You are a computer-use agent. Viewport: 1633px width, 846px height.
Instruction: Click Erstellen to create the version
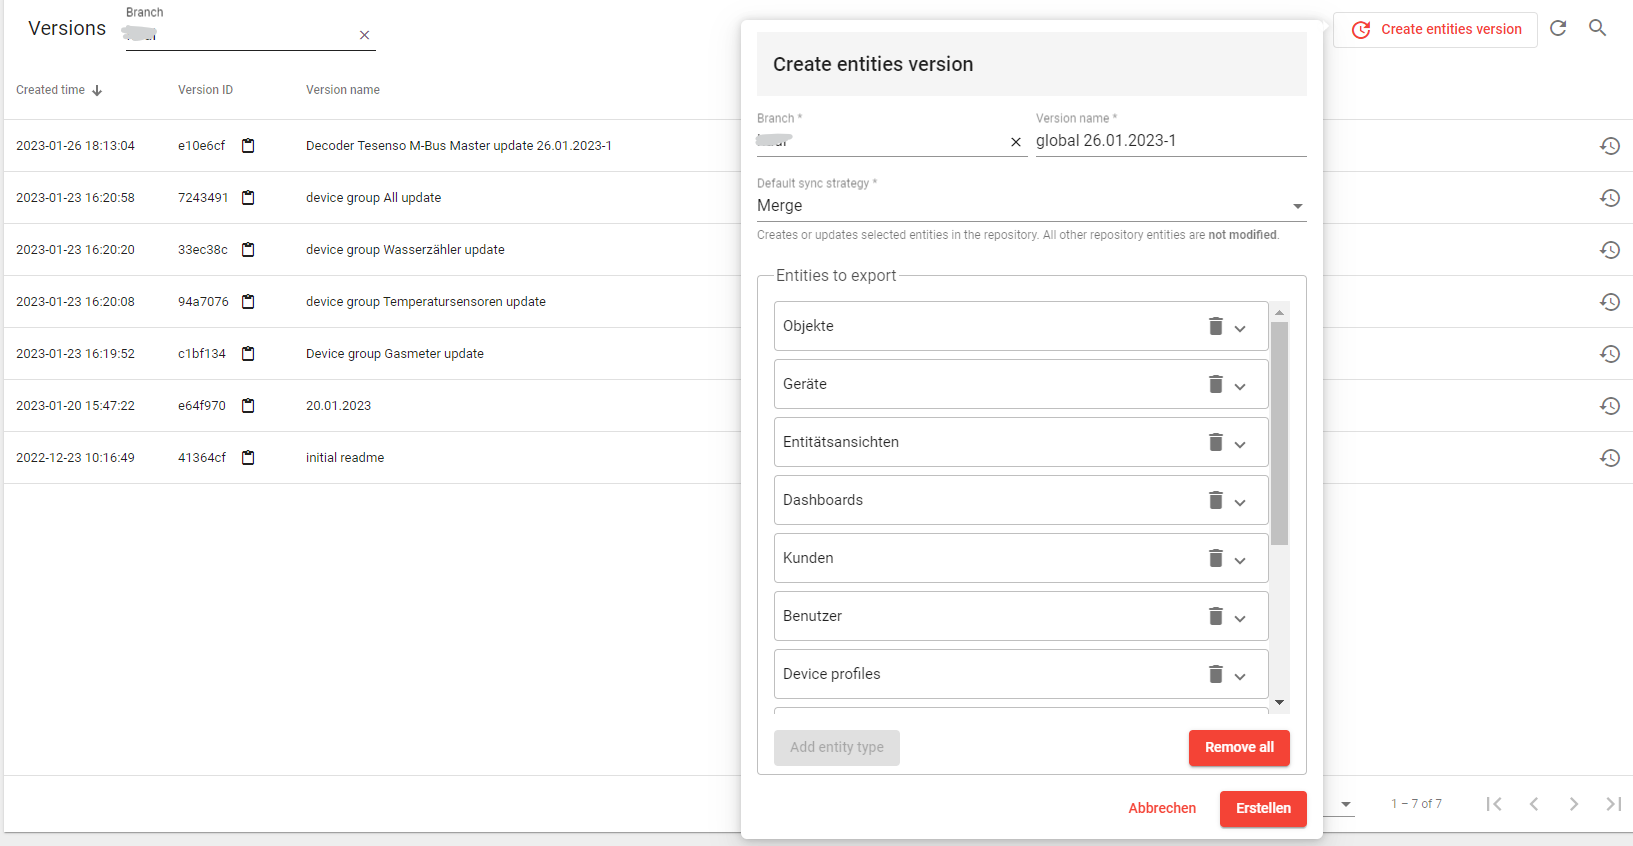pos(1262,808)
